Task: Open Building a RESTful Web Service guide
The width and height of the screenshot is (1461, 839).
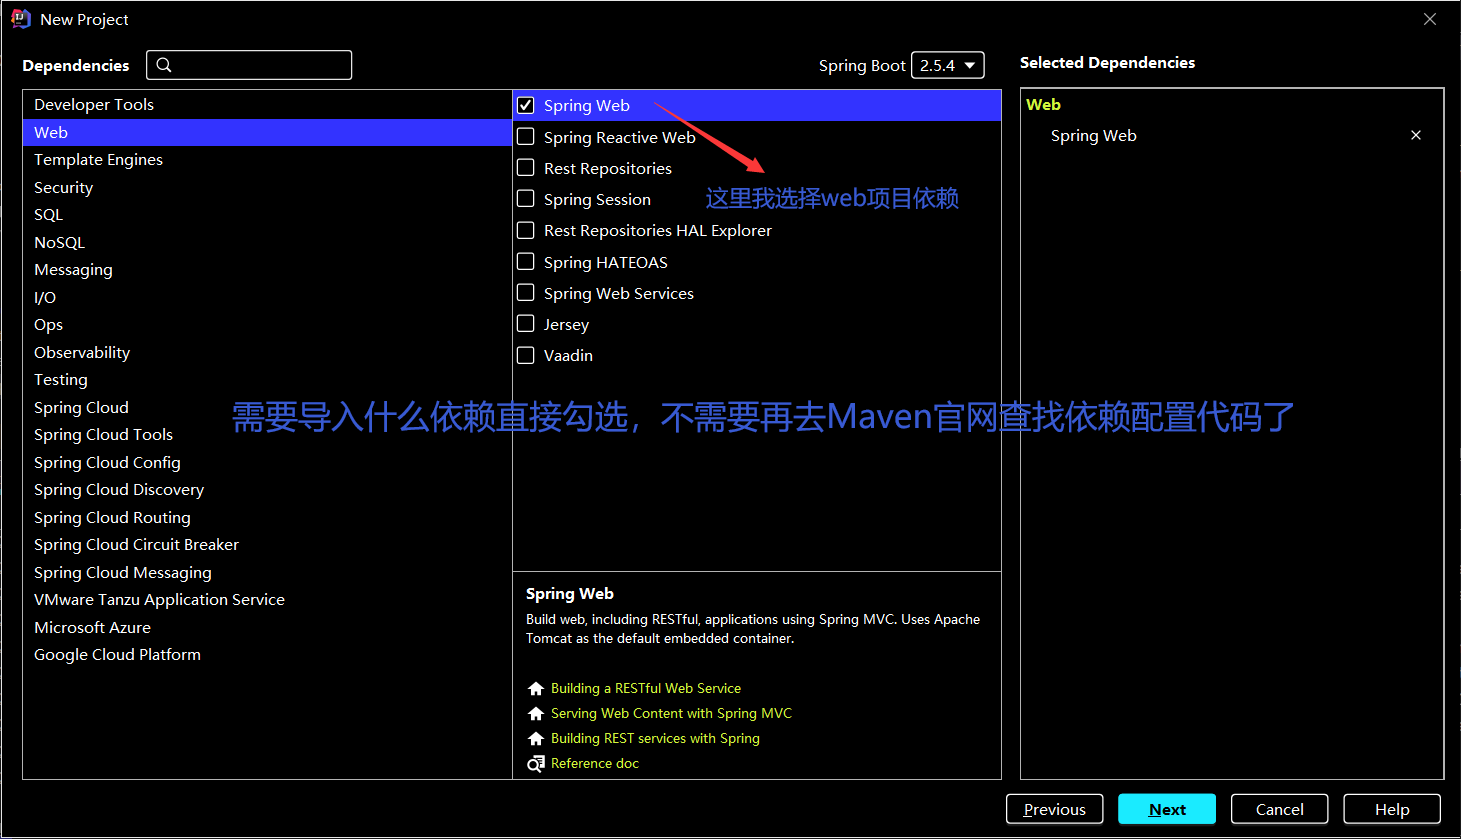Action: tap(646, 689)
